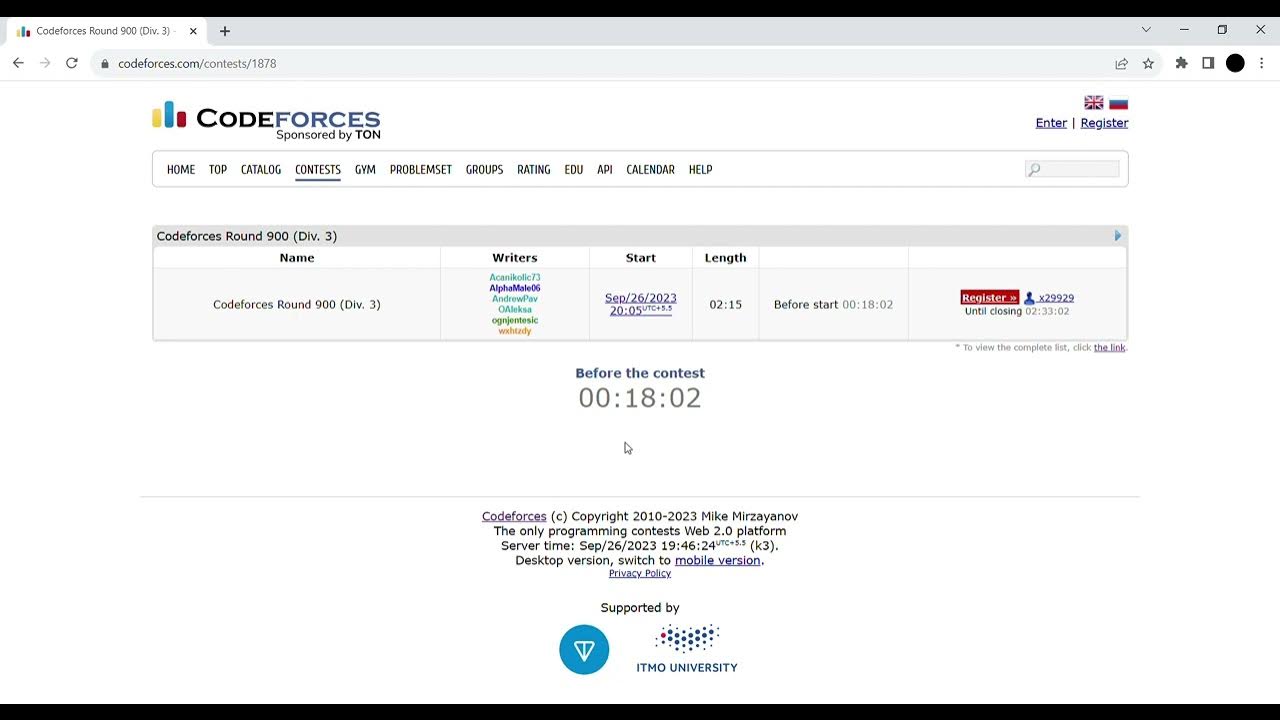Click the blue arrow in contest table header
1280x720 pixels.
1118,236
